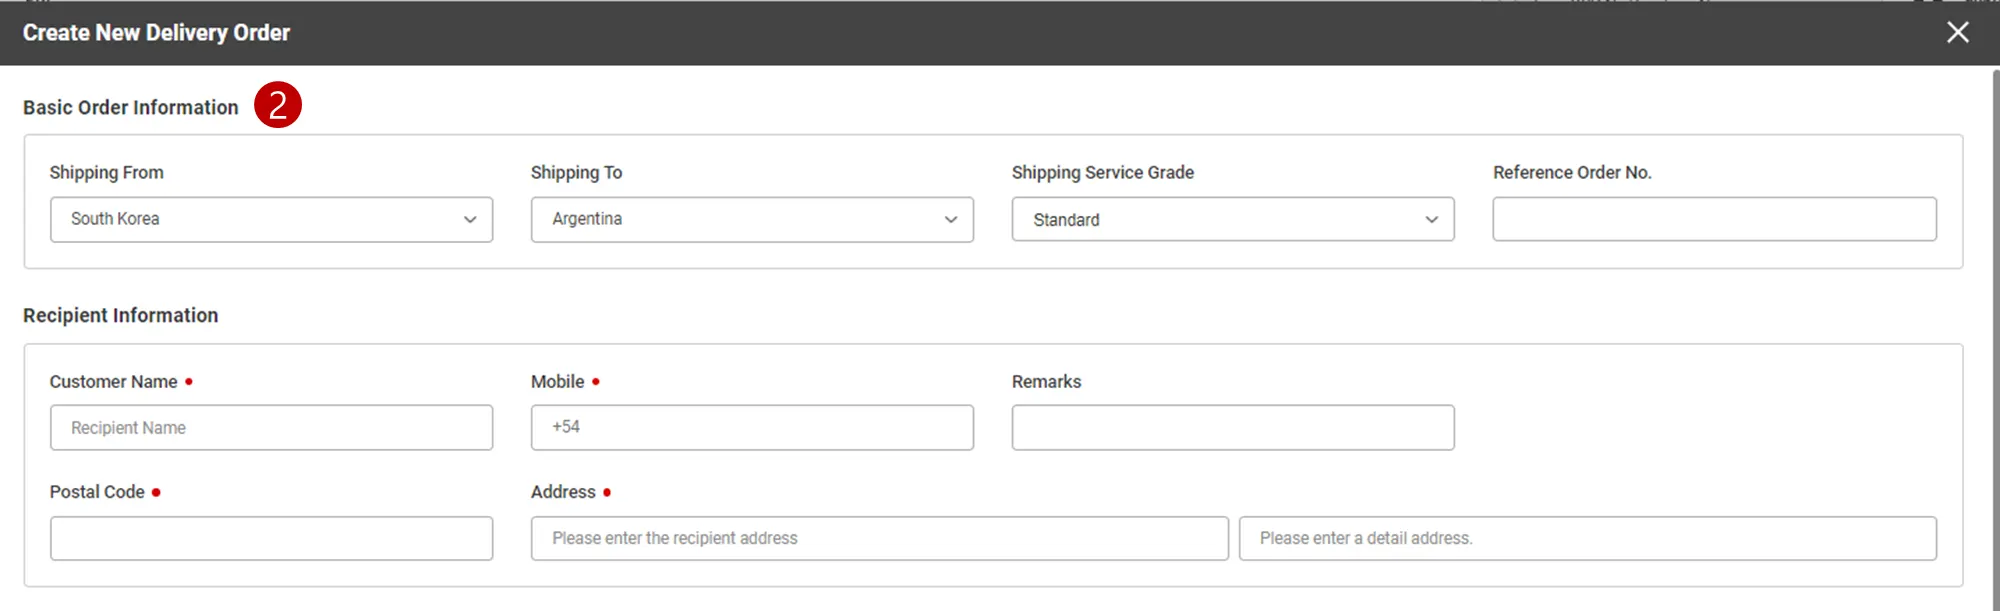This screenshot has height=611, width=2000.
Task: Click the chevron arrow beside South Korea
Action: coord(470,220)
